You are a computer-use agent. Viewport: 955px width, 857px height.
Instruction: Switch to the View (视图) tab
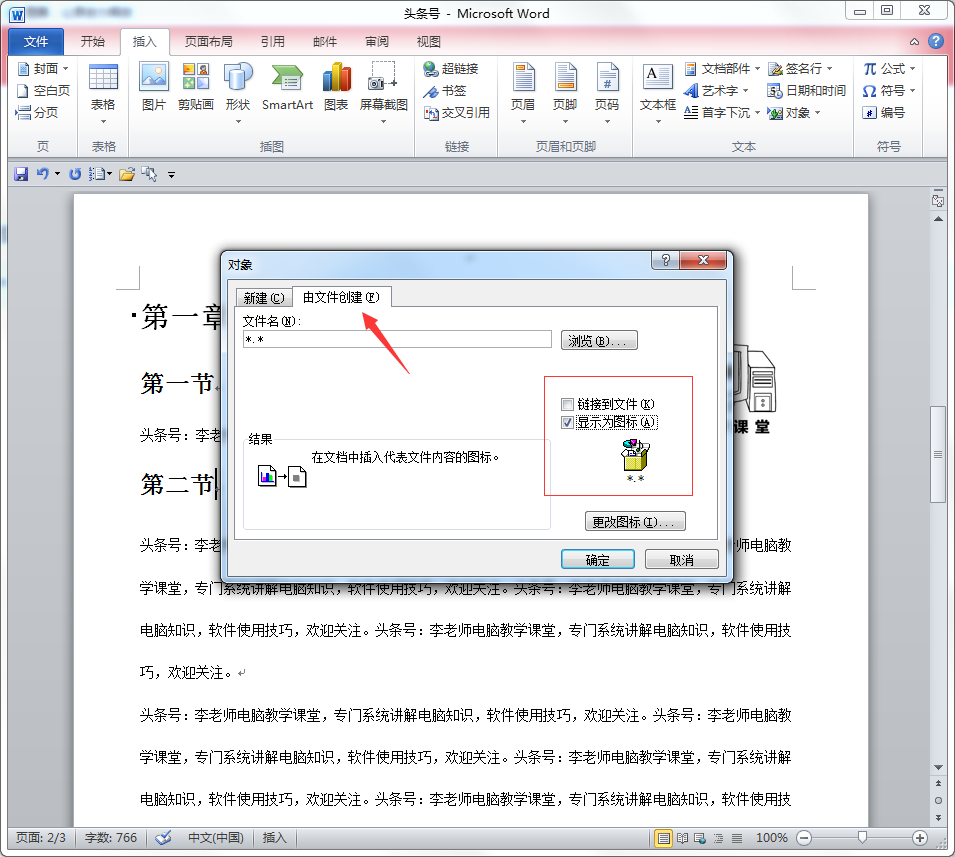coord(428,41)
